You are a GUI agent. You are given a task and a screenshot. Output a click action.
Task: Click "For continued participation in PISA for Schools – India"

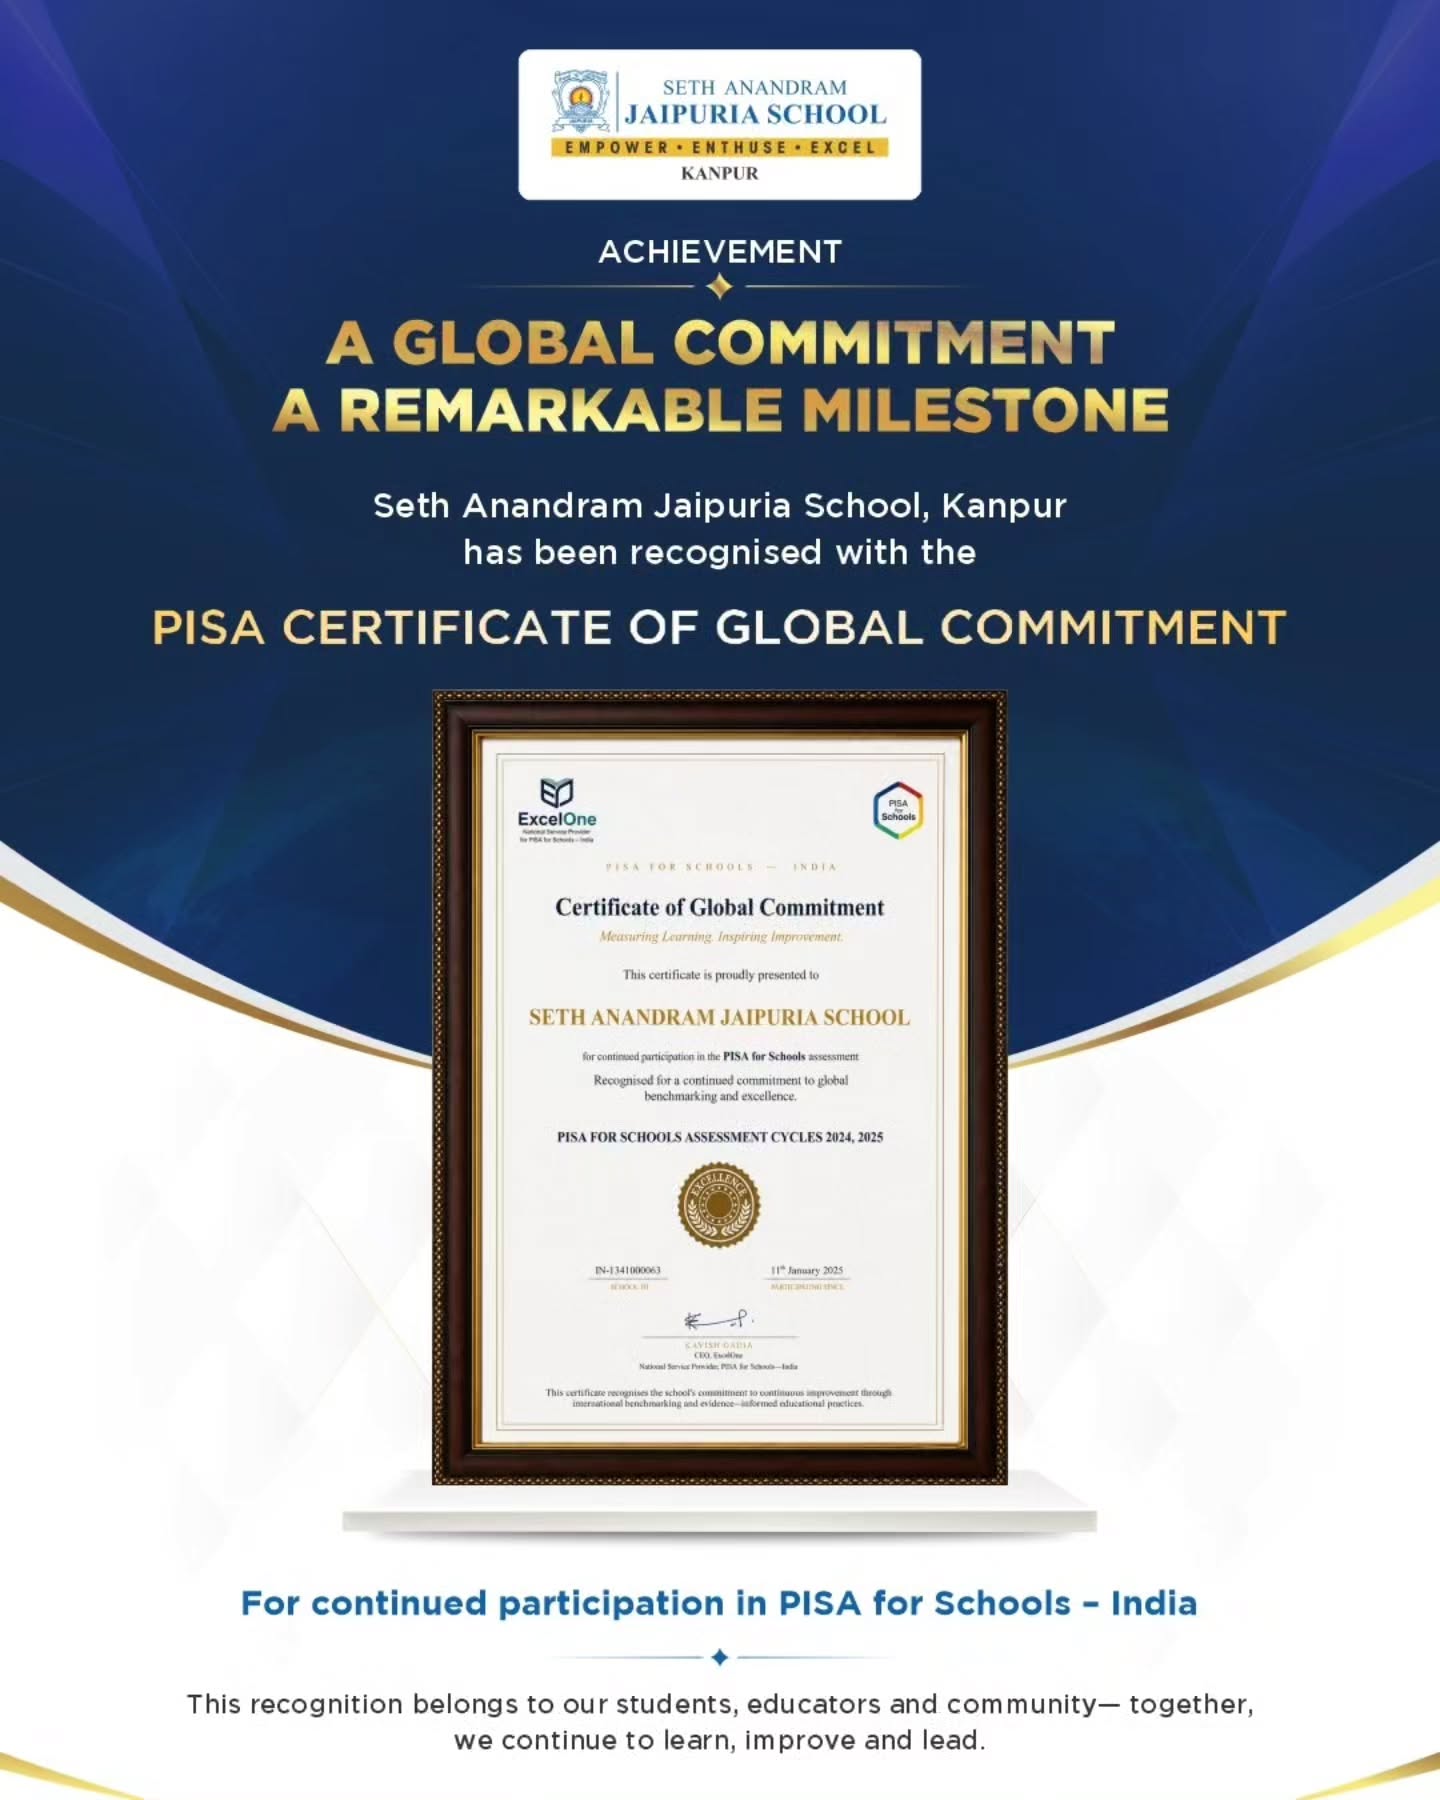[x=719, y=1604]
